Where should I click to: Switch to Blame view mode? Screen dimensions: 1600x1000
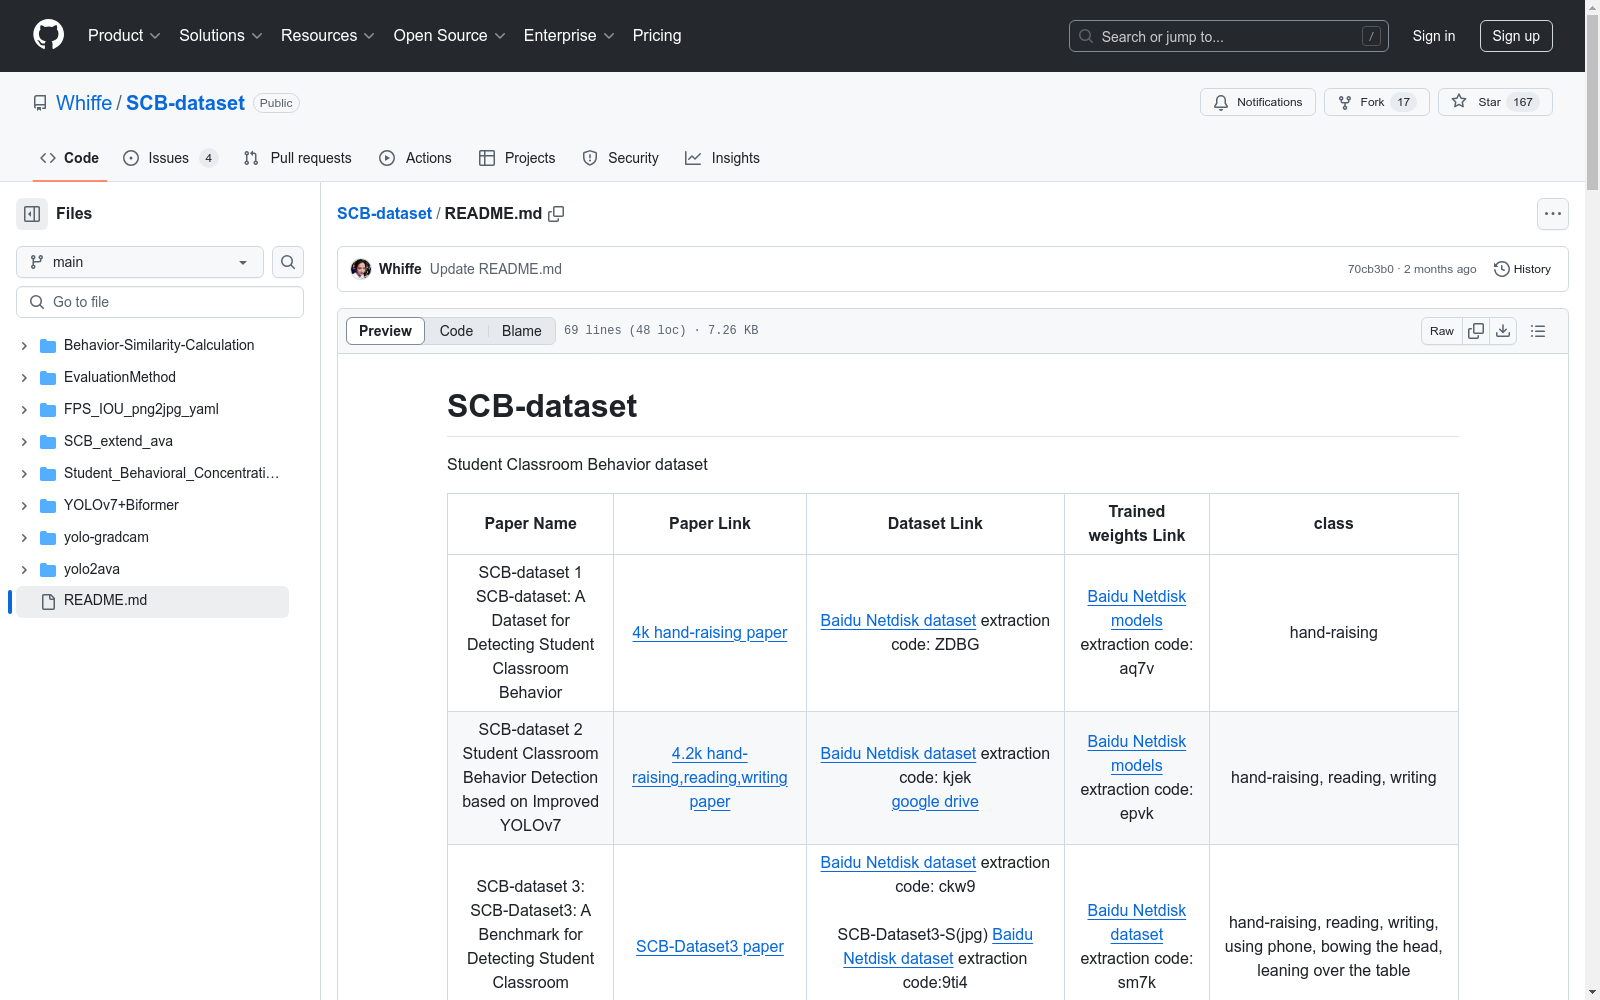(521, 331)
